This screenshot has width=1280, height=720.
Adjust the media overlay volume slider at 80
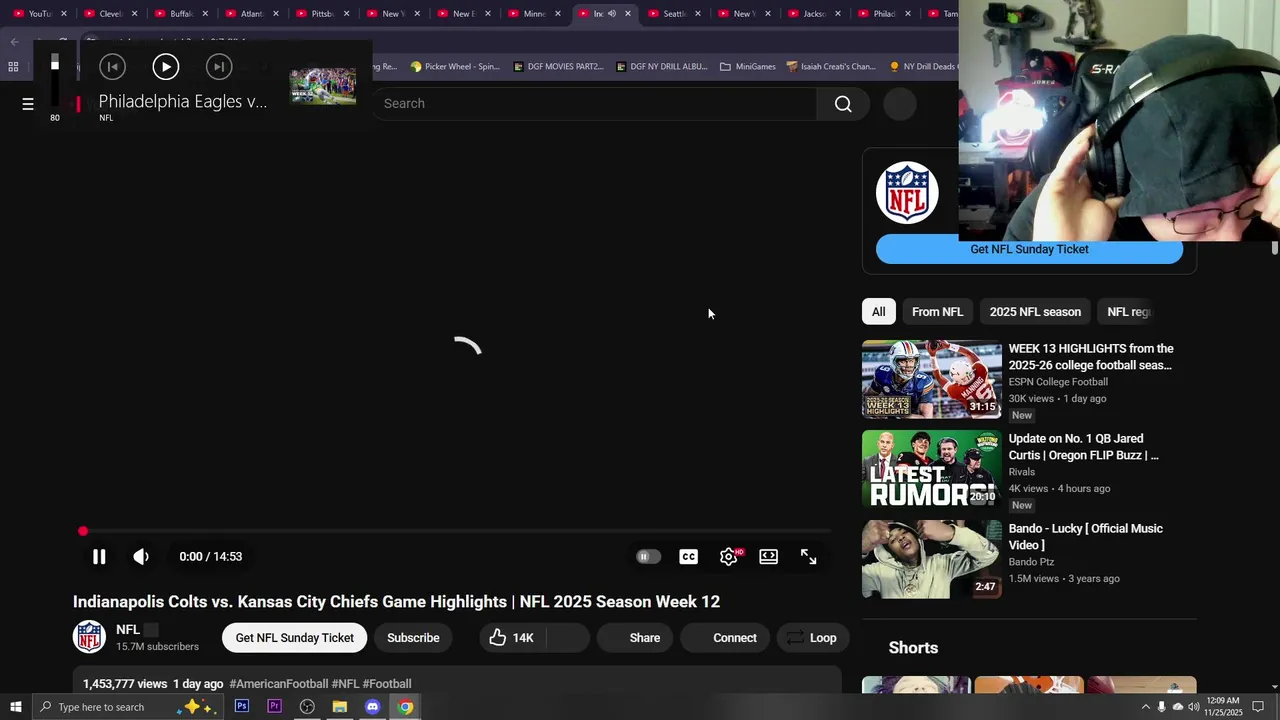pyautogui.click(x=55, y=78)
